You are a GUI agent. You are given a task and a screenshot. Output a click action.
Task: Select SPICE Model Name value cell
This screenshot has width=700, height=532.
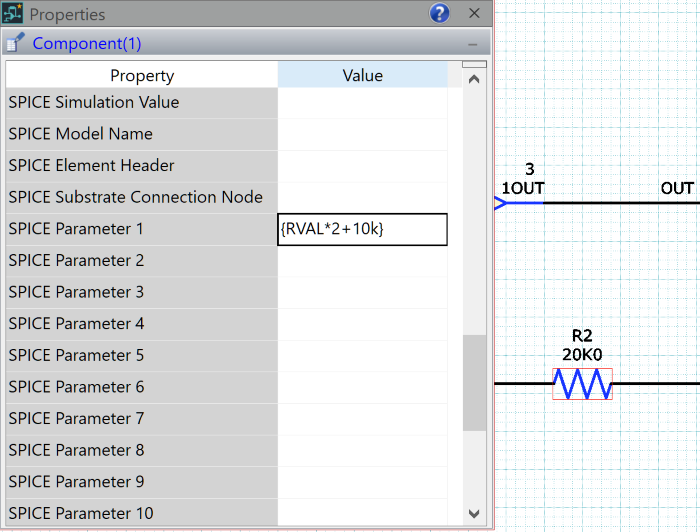362,134
